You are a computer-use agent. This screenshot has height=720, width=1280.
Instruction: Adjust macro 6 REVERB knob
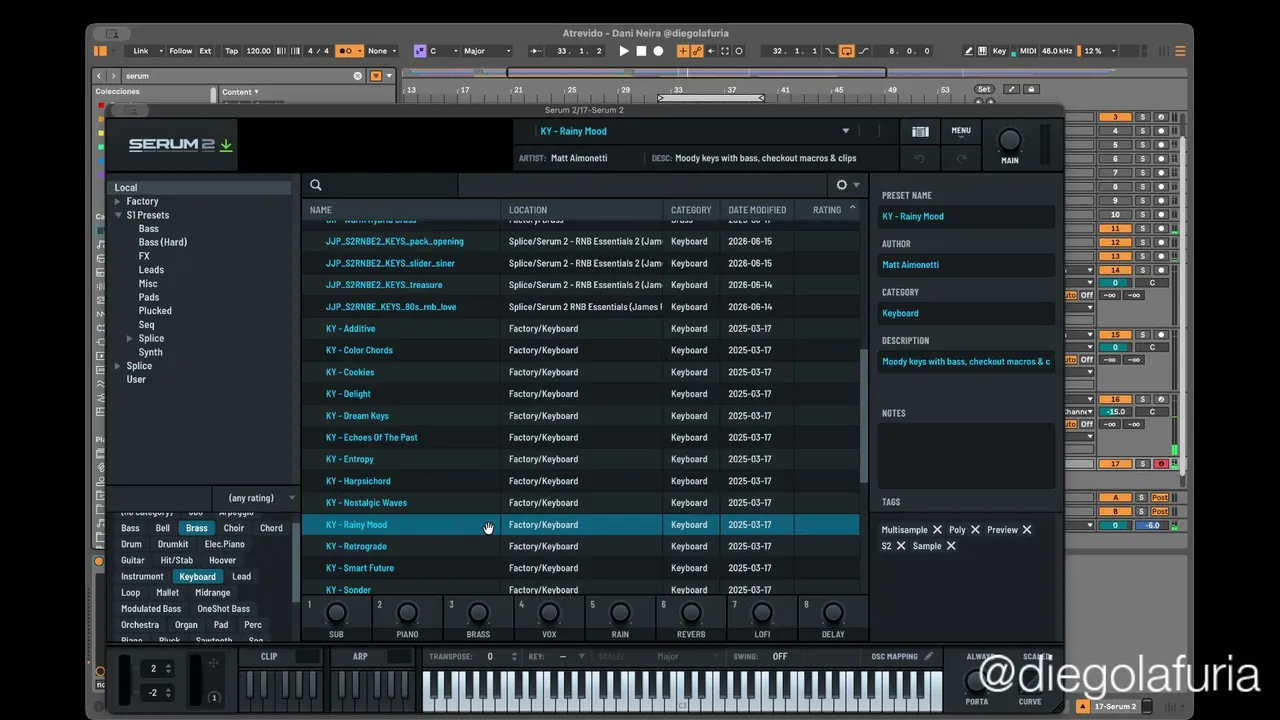(691, 613)
